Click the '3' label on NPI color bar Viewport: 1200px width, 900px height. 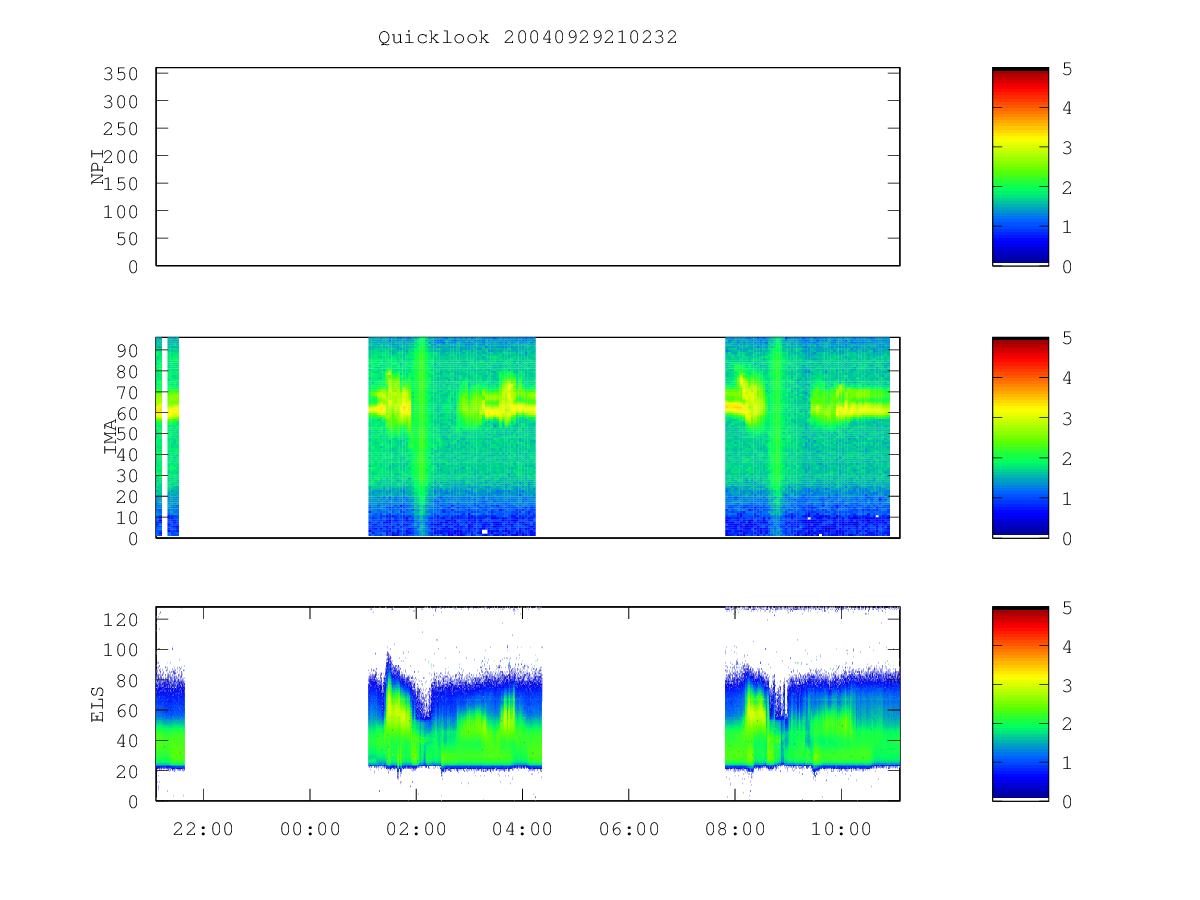1068,148
